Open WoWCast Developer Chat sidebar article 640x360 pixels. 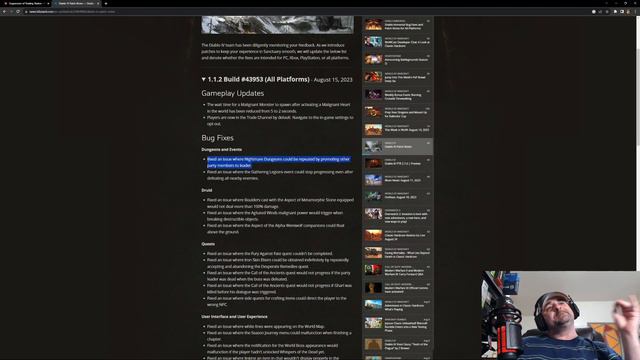398,42
